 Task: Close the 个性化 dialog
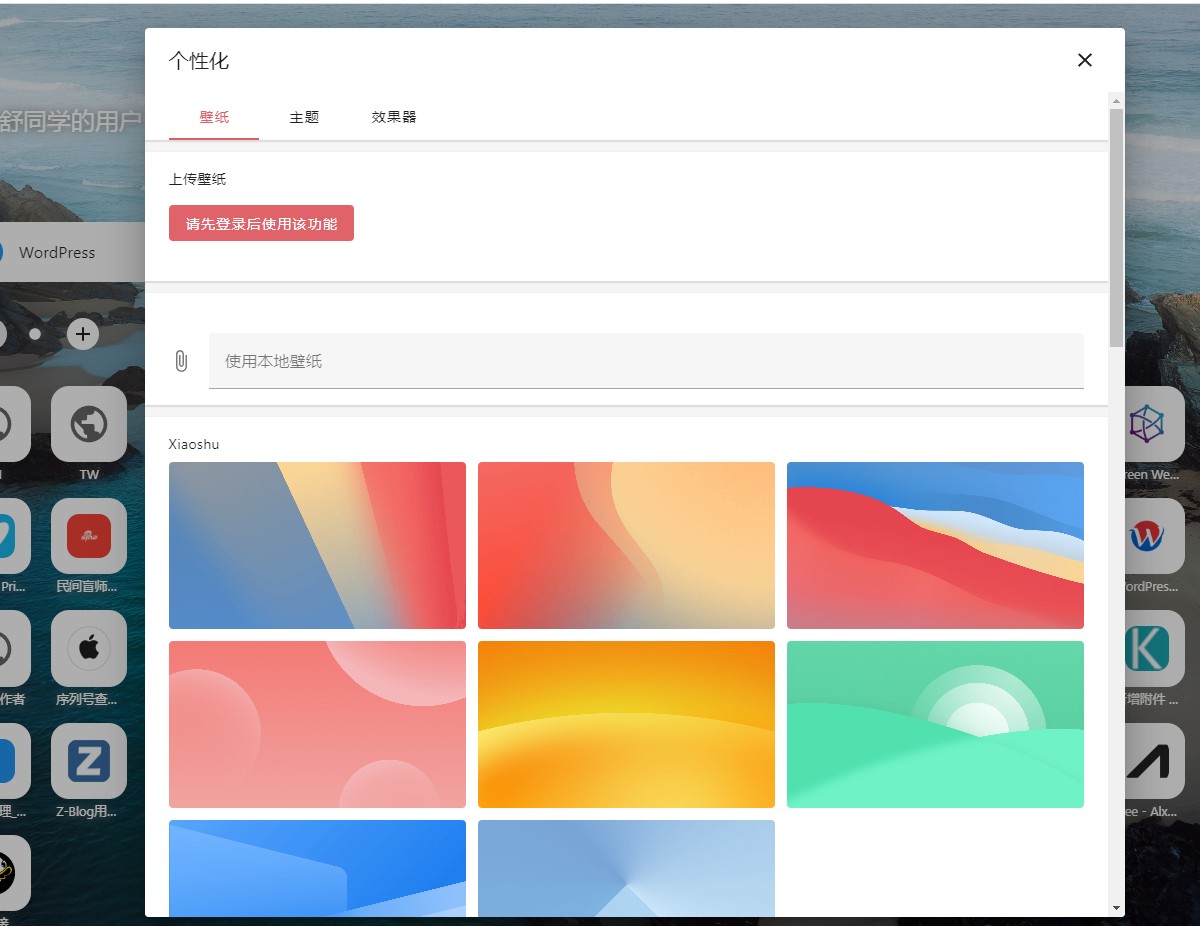pyautogui.click(x=1085, y=60)
